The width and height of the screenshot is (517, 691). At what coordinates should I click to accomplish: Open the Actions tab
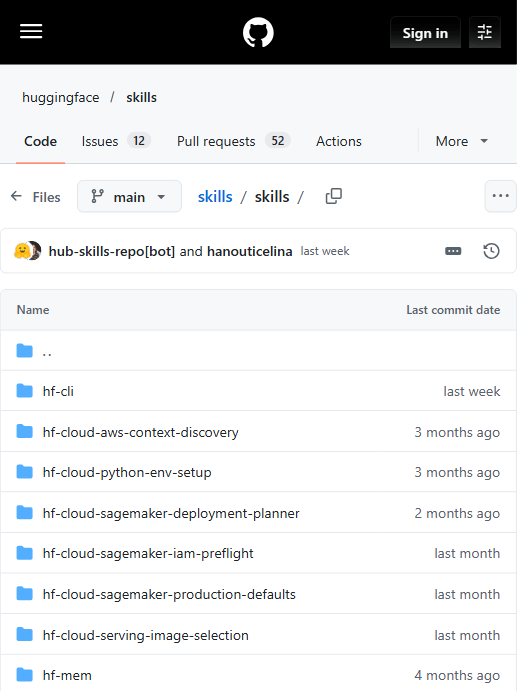point(338,141)
